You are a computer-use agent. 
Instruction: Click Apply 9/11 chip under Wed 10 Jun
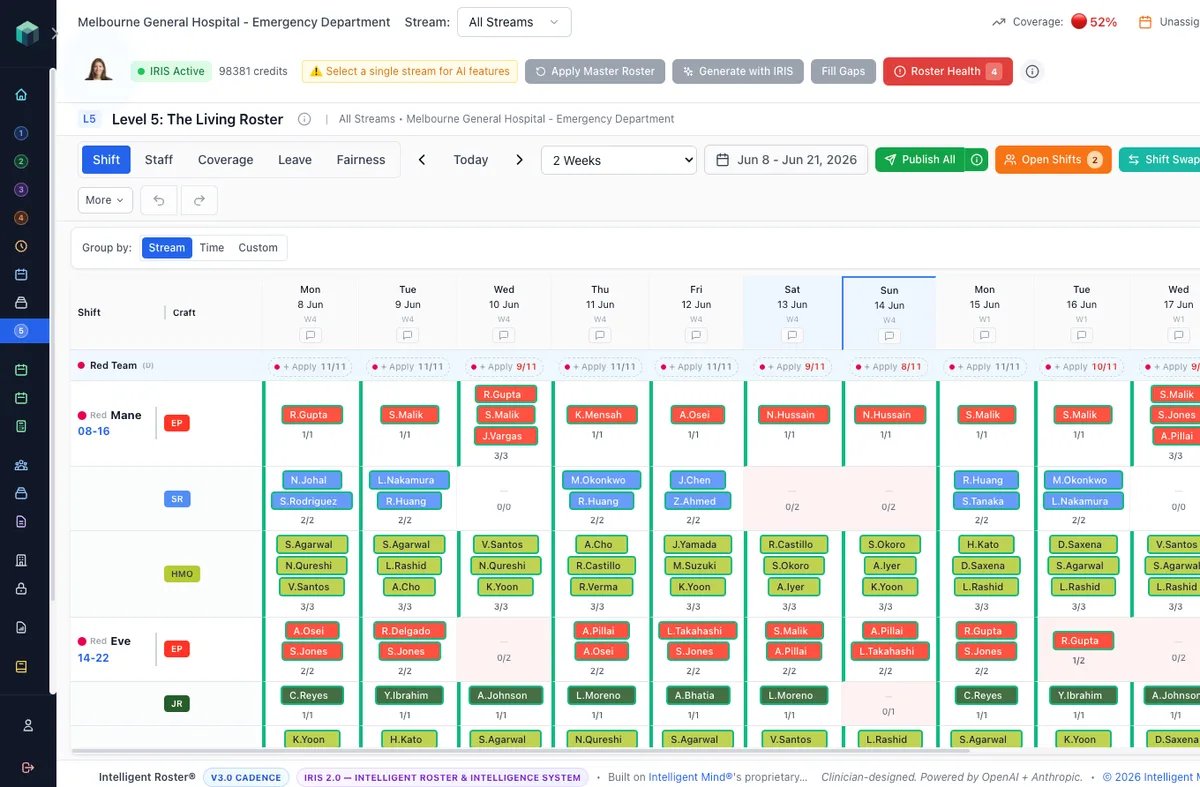(504, 366)
